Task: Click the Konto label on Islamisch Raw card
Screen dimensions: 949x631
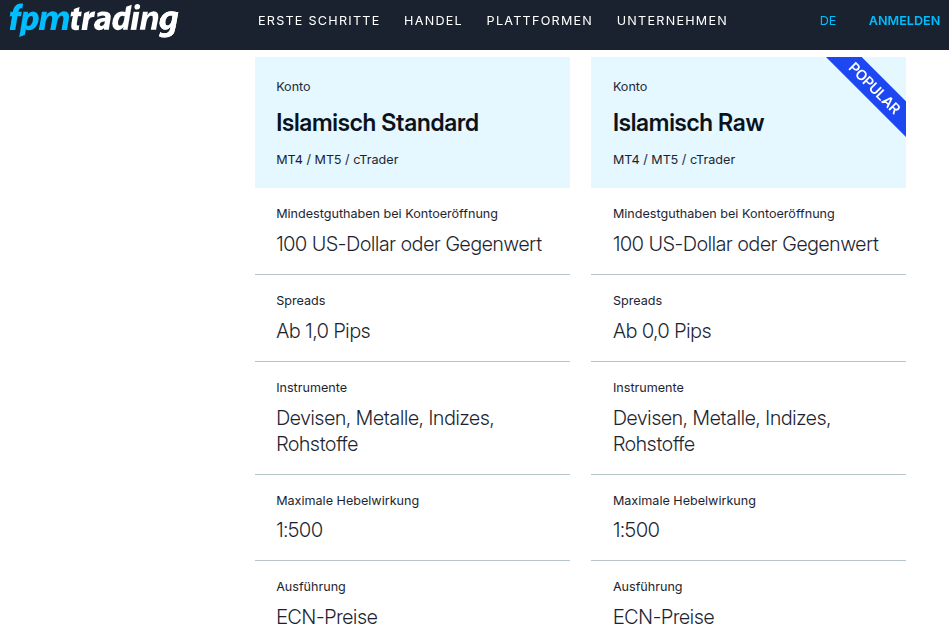Action: (630, 86)
